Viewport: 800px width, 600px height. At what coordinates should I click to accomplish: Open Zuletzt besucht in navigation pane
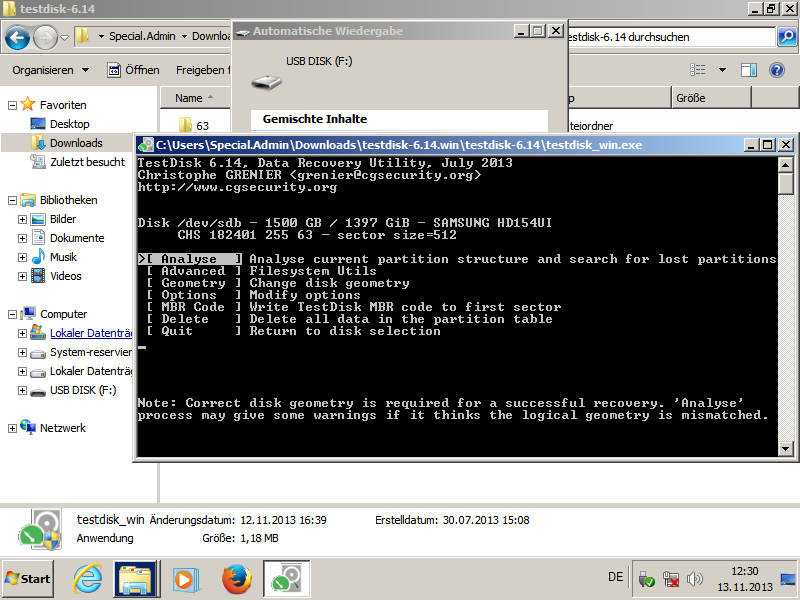click(x=87, y=162)
